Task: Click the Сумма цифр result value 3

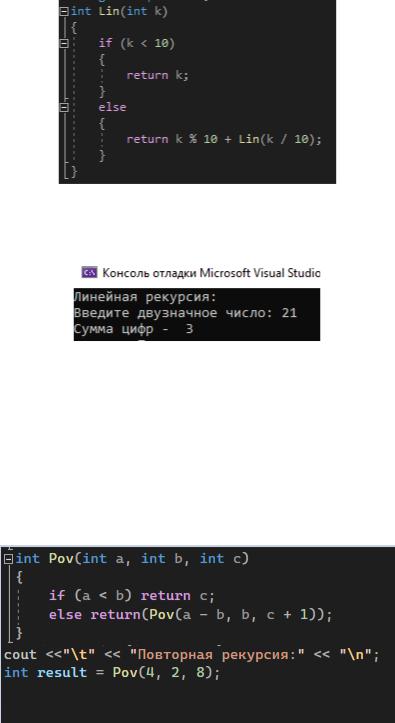Action: [189, 329]
